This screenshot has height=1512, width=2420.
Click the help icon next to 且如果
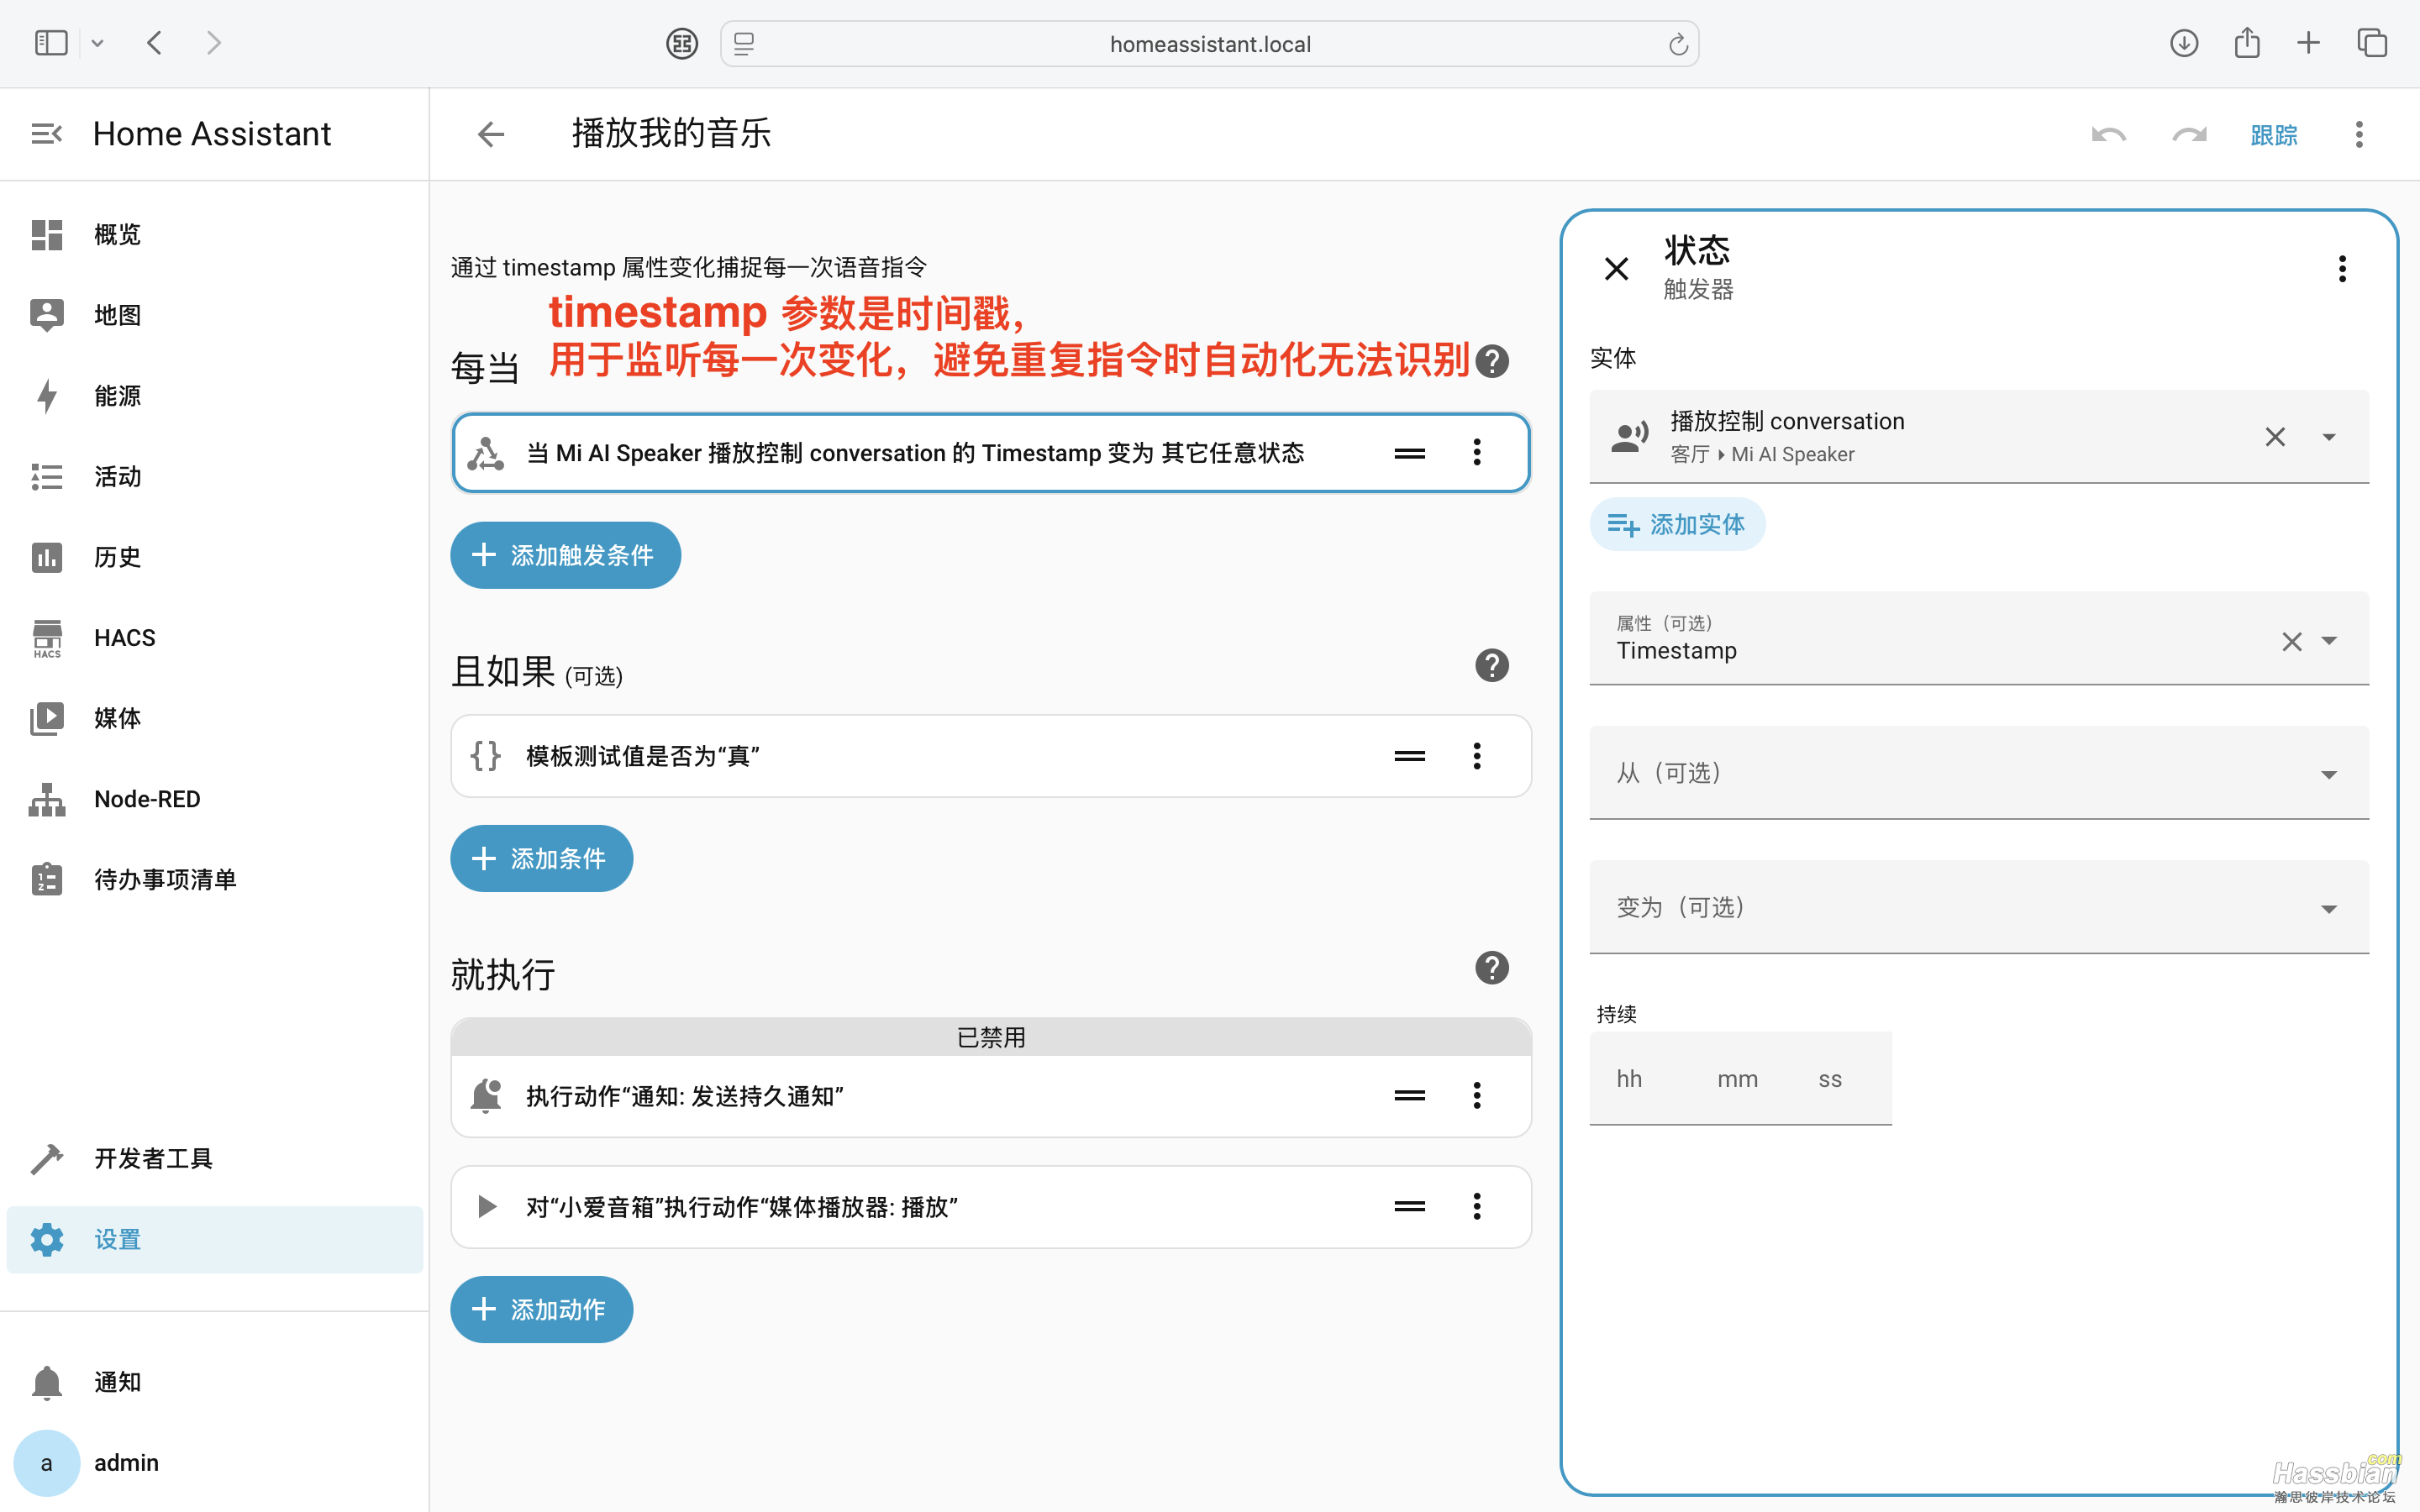(x=1491, y=666)
